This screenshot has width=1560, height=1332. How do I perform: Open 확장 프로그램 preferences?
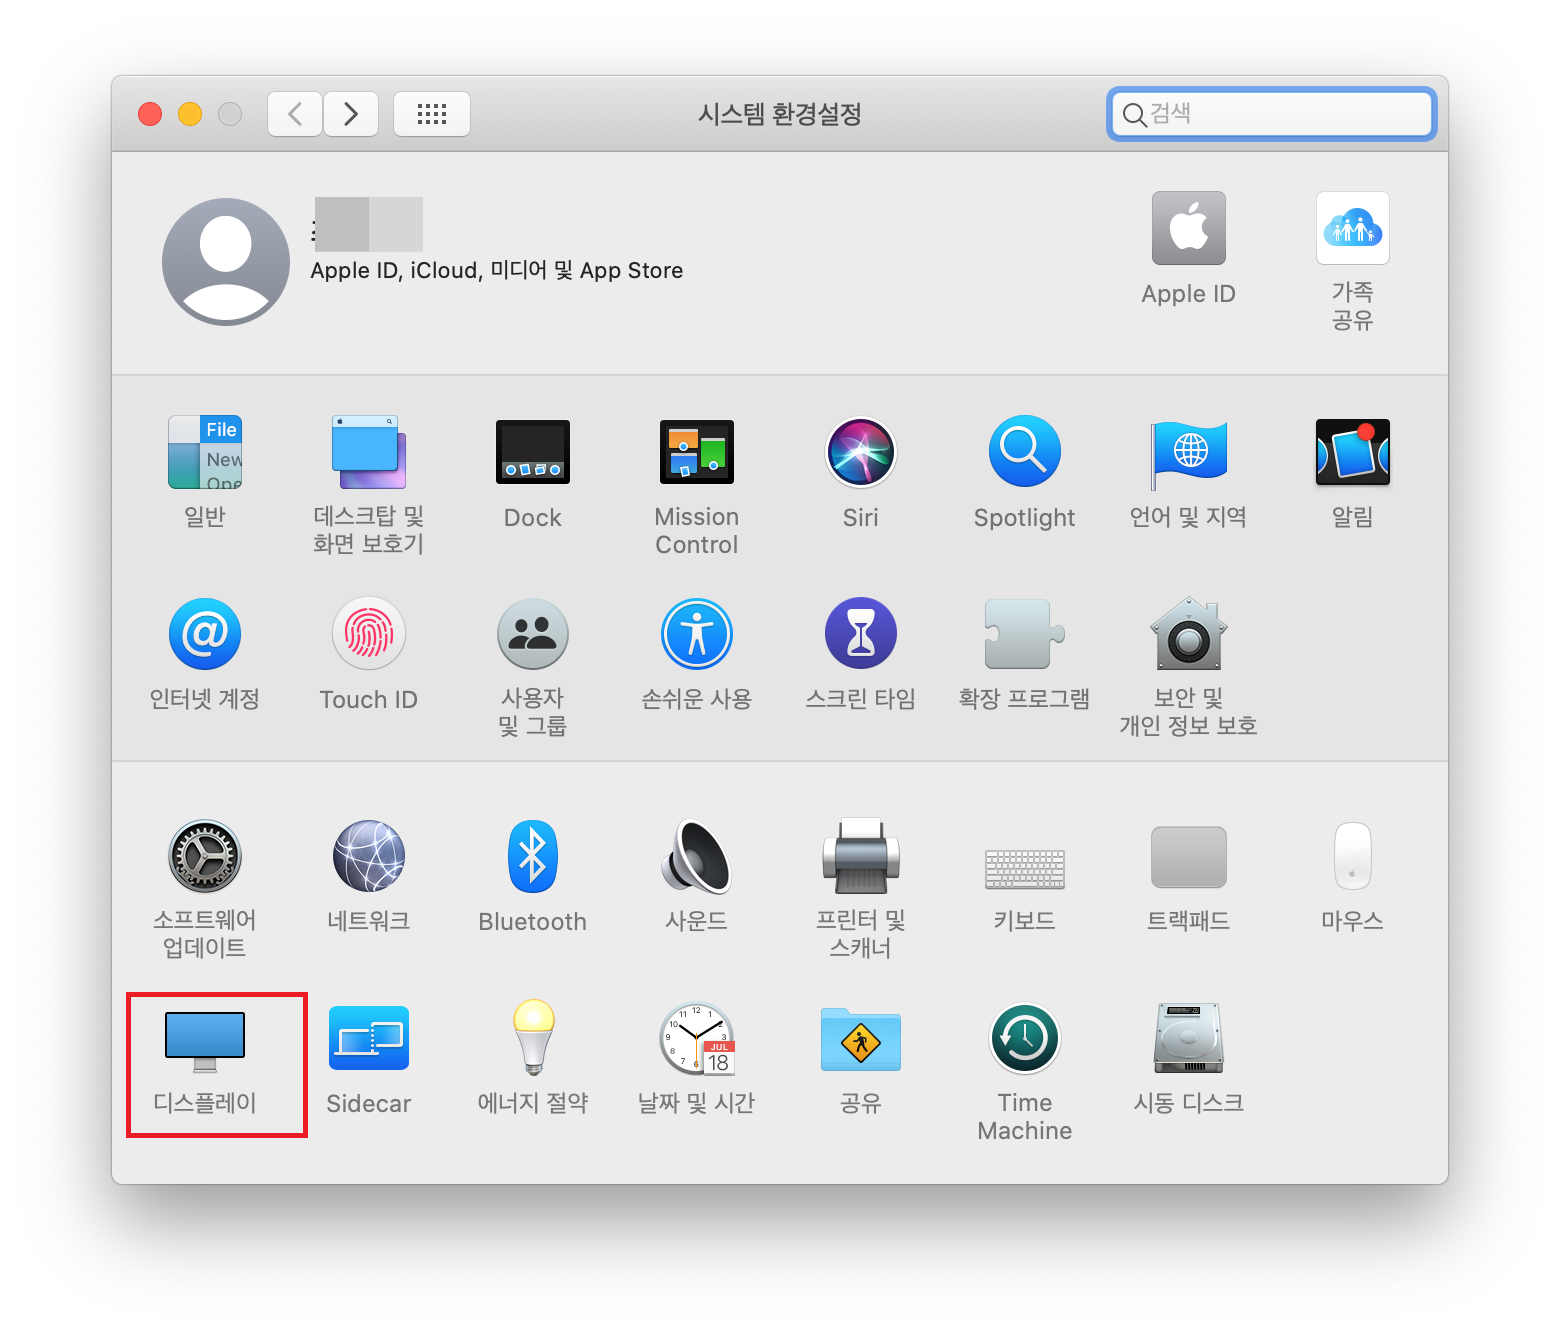point(1025,634)
